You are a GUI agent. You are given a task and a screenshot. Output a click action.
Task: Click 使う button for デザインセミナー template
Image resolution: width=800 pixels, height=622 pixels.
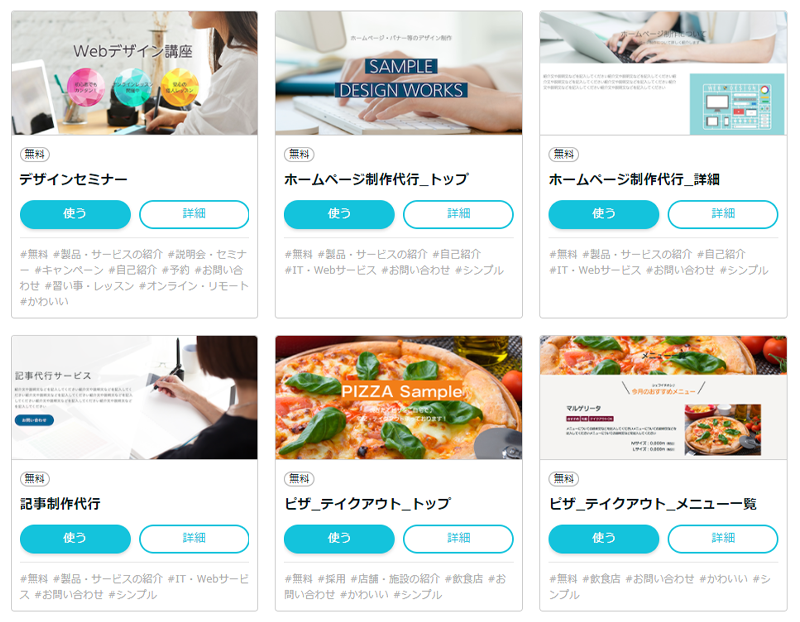click(75, 214)
